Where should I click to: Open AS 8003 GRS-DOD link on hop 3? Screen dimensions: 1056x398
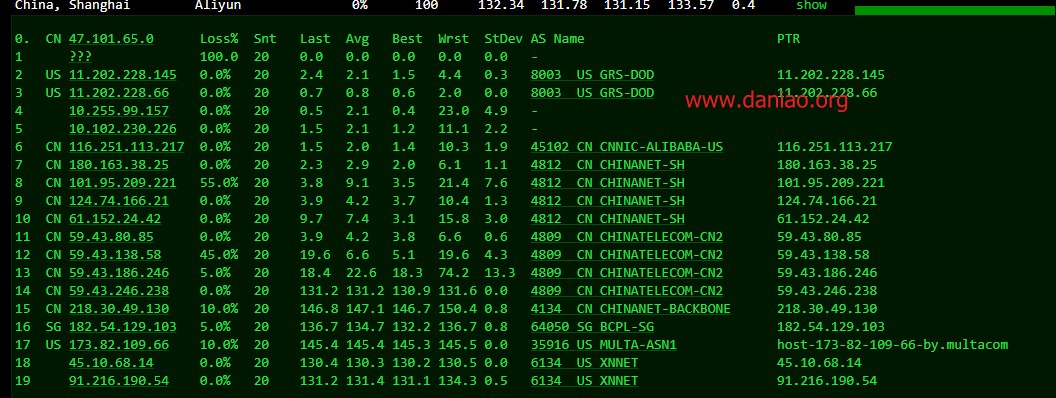(592, 93)
